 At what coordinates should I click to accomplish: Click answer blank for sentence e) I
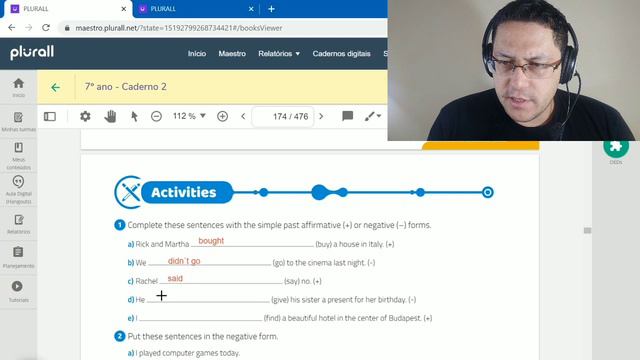click(x=200, y=318)
